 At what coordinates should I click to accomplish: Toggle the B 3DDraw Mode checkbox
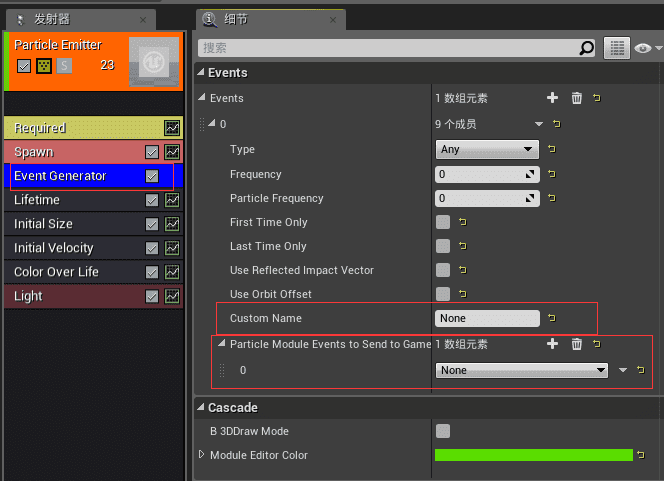tap(443, 431)
